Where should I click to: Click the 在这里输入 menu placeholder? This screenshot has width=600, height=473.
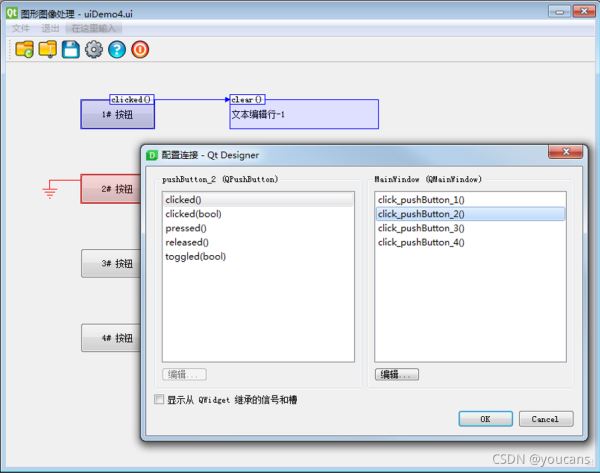coord(93,28)
